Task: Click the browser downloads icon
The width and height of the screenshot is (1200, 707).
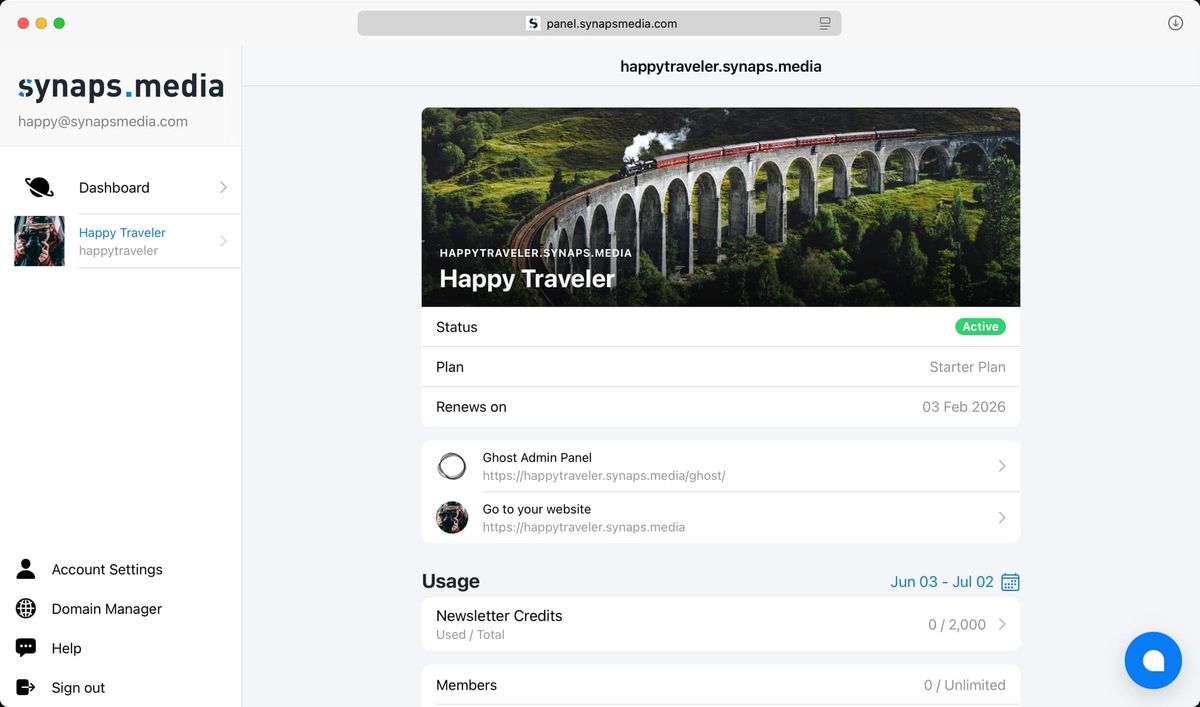Action: coord(1175,23)
